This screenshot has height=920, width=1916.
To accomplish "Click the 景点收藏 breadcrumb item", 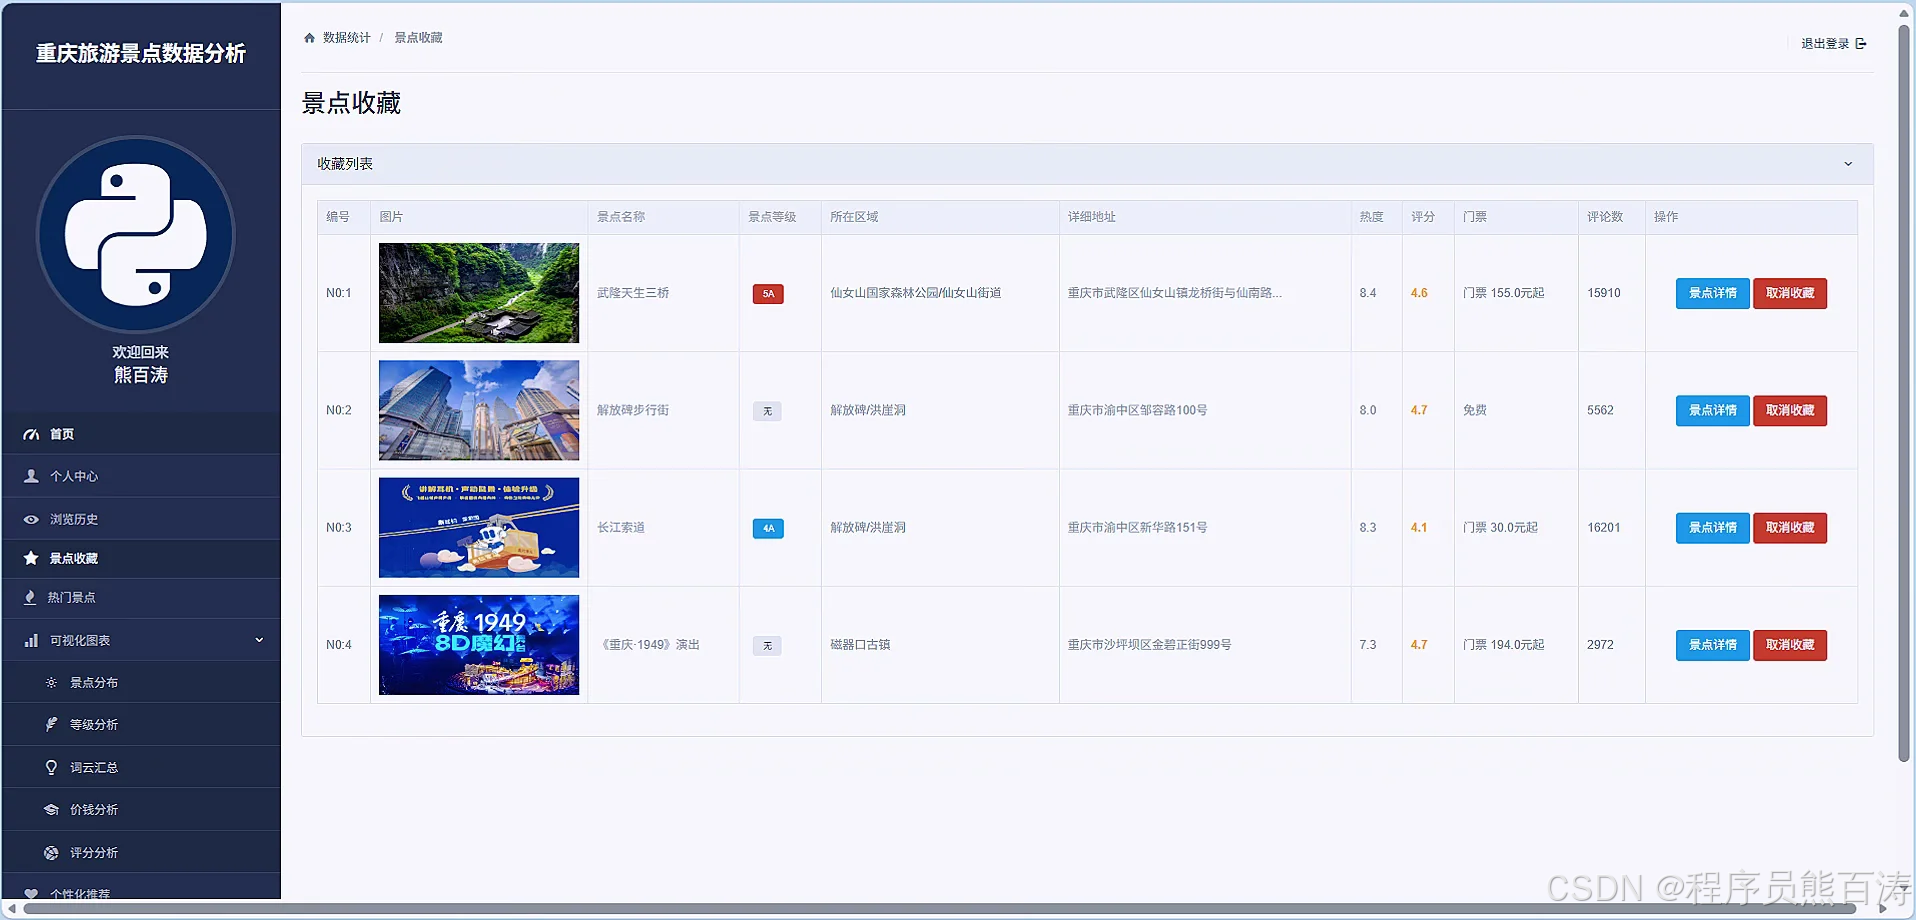I will click(418, 38).
